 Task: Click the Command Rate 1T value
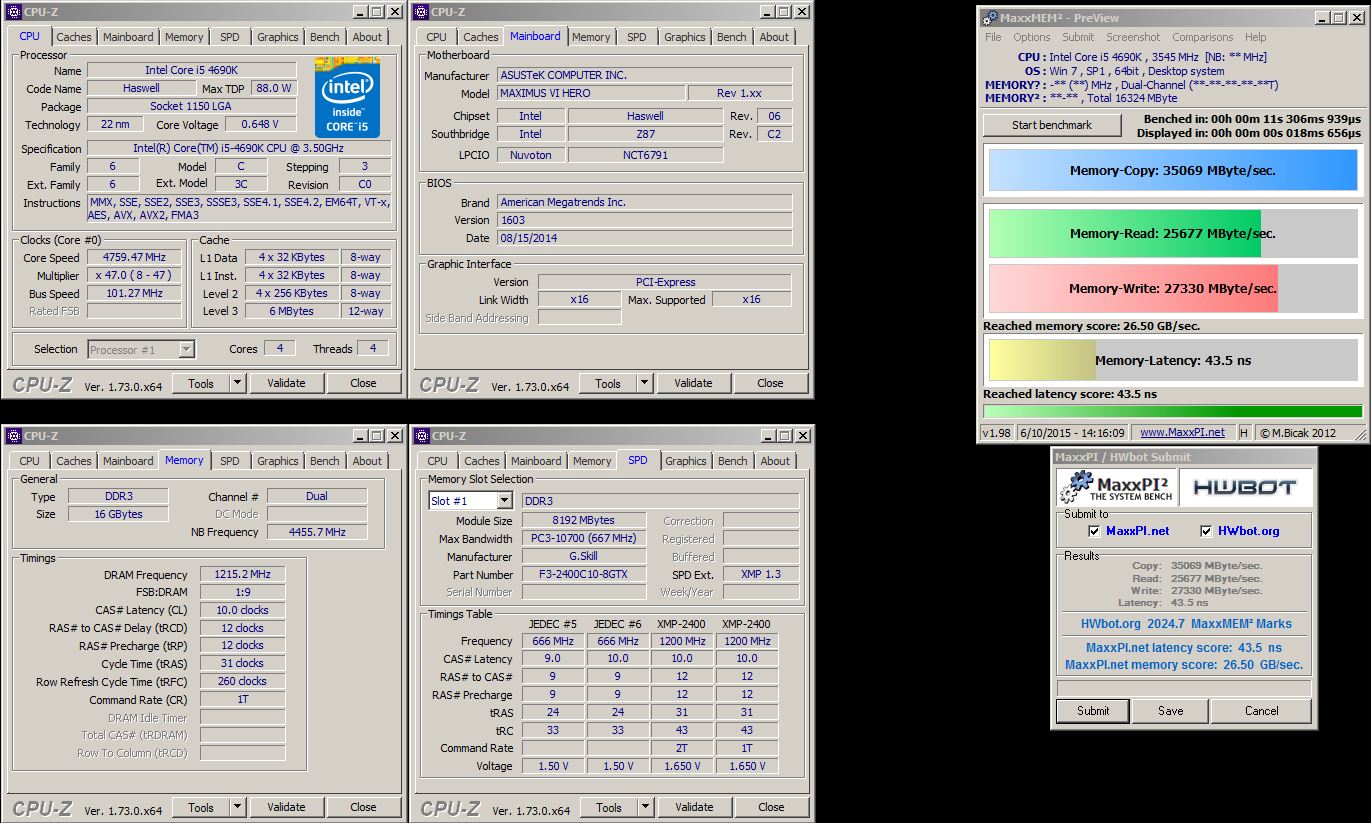click(242, 700)
